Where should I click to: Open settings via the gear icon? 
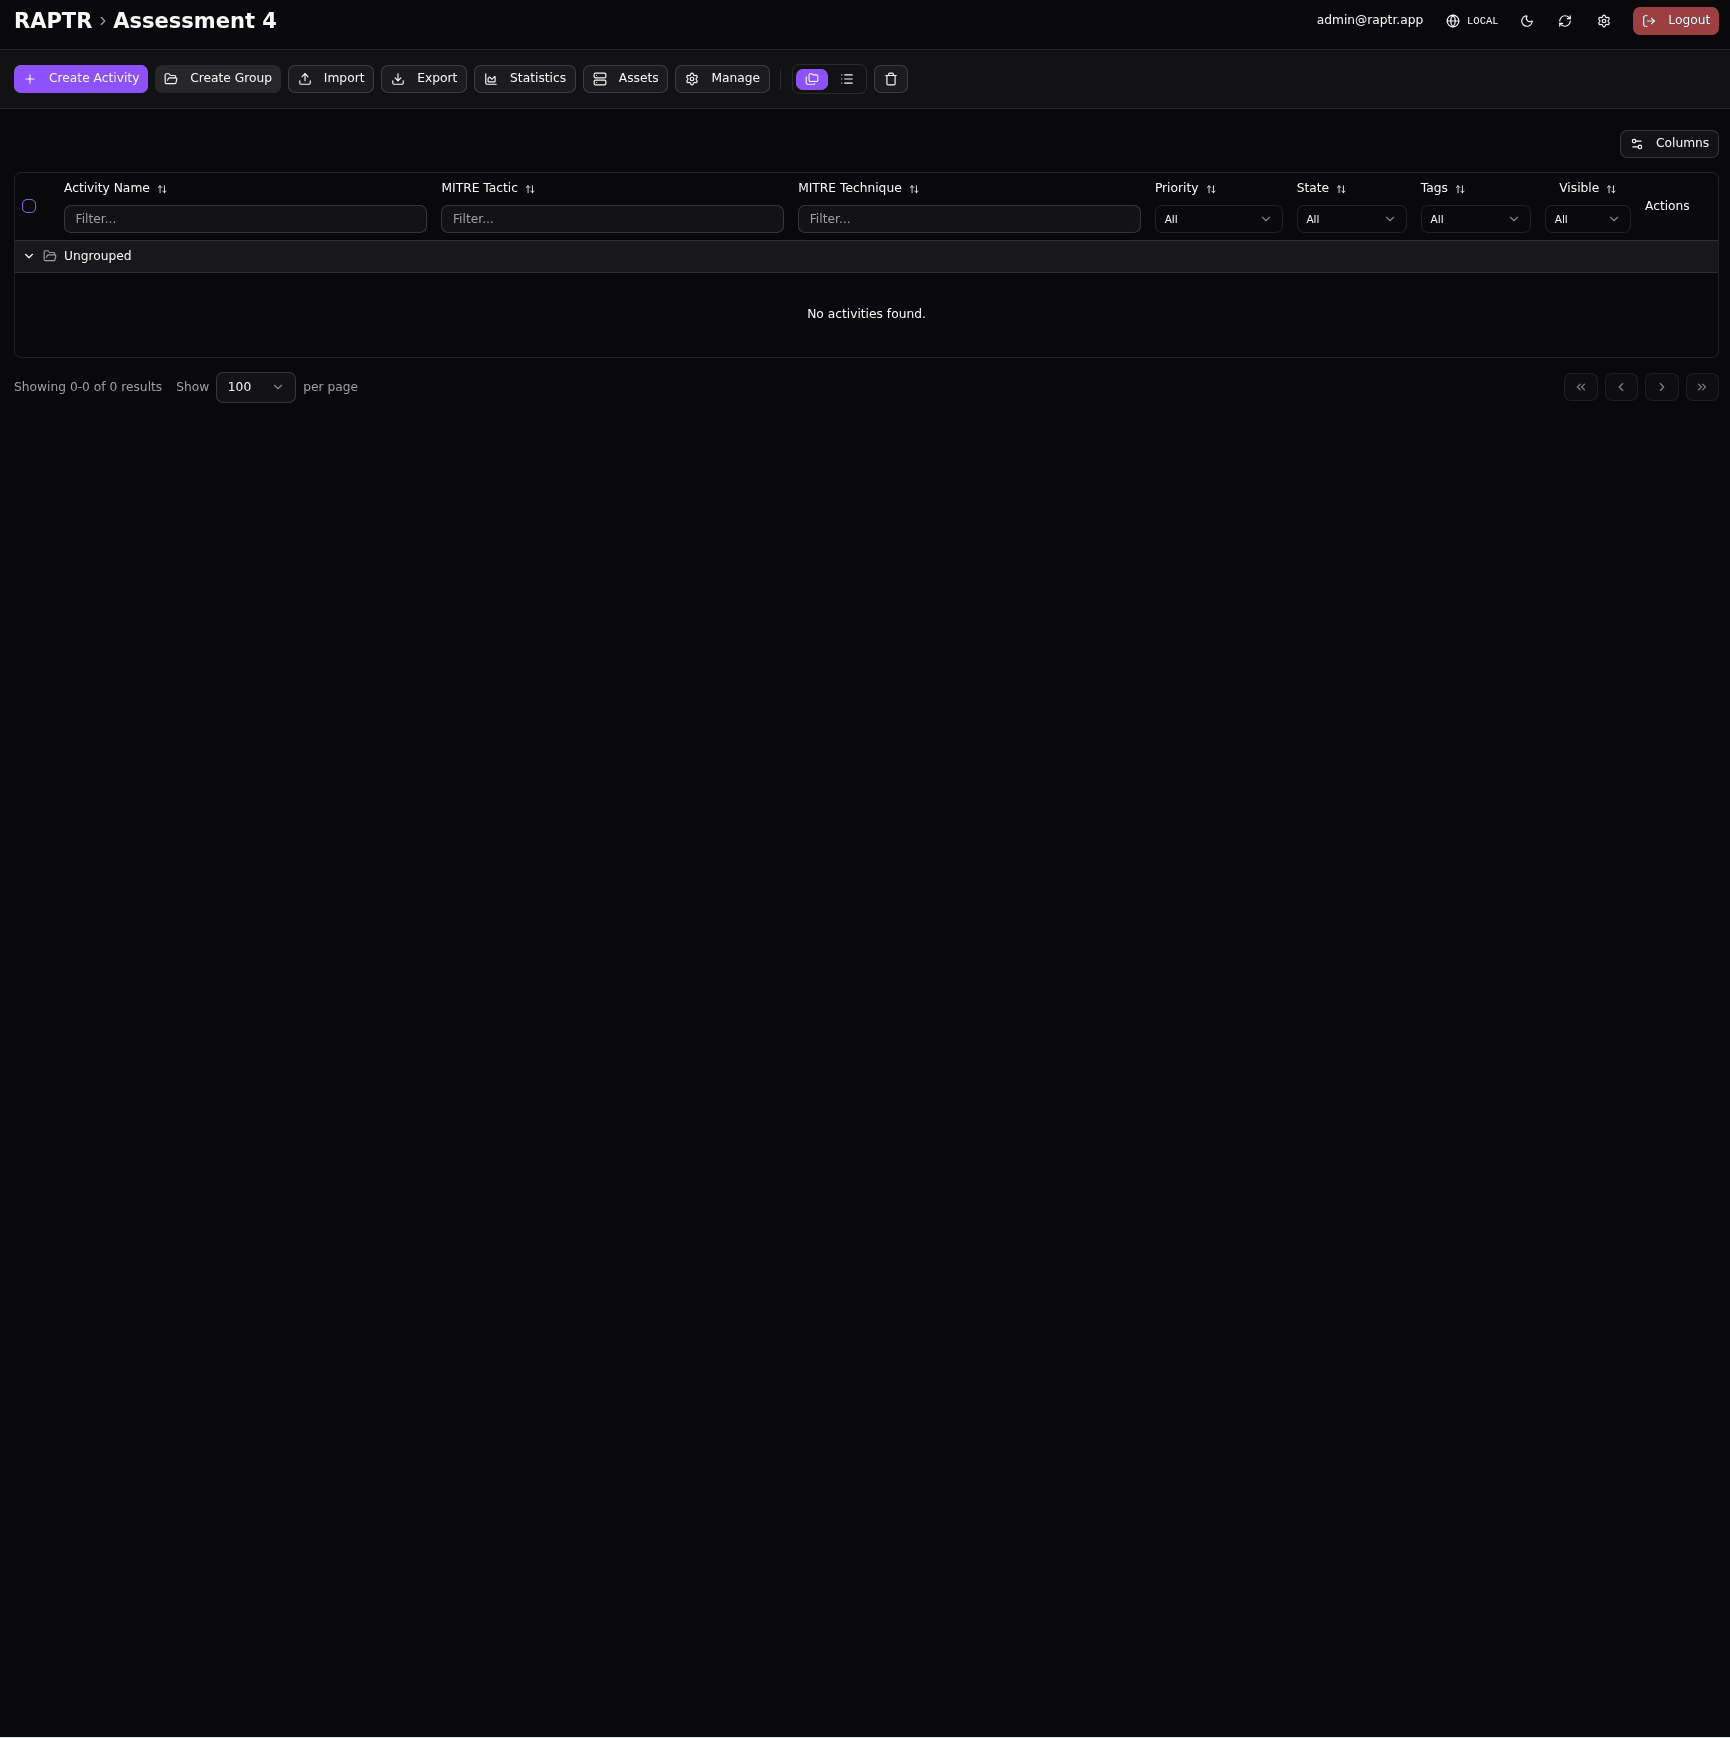(x=1603, y=20)
